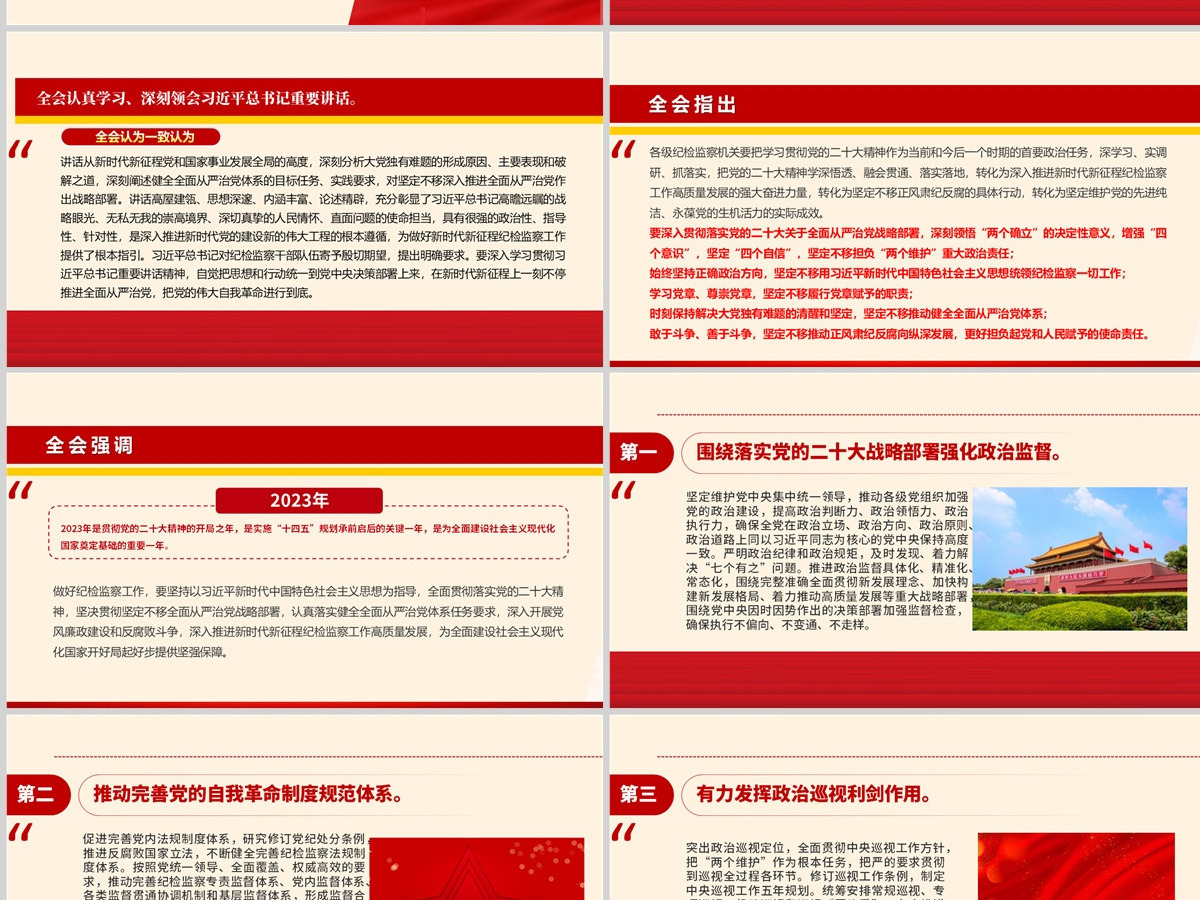Image resolution: width=1200 pixels, height=900 pixels.
Task: Click the quotation mark icon on 第一 slide
Action: point(623,490)
